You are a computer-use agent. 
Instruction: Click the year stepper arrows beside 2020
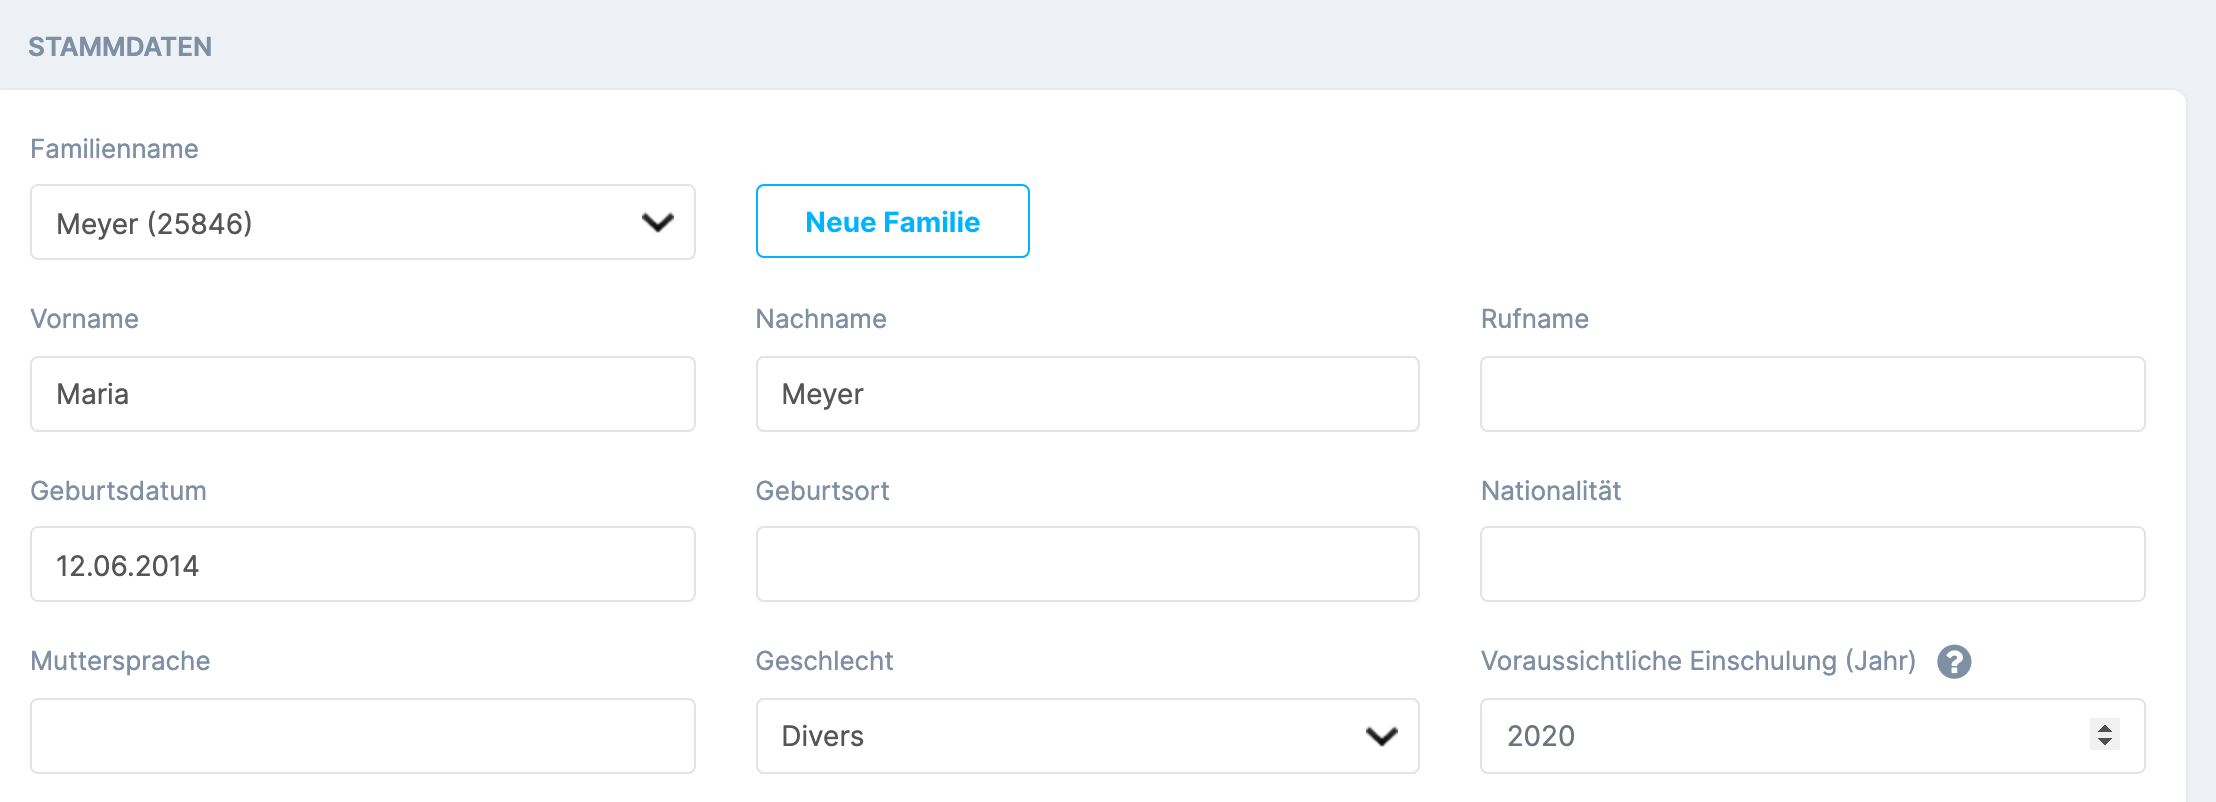(2104, 735)
